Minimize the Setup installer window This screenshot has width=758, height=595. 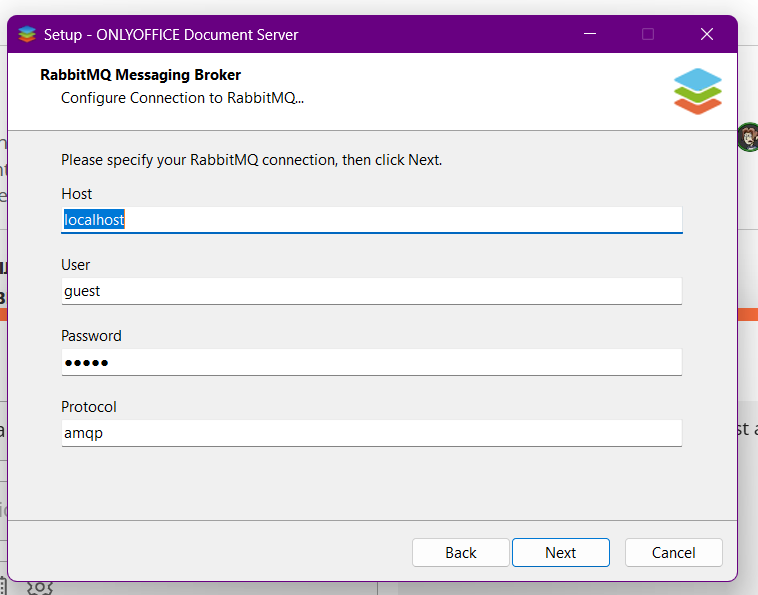pyautogui.click(x=589, y=34)
